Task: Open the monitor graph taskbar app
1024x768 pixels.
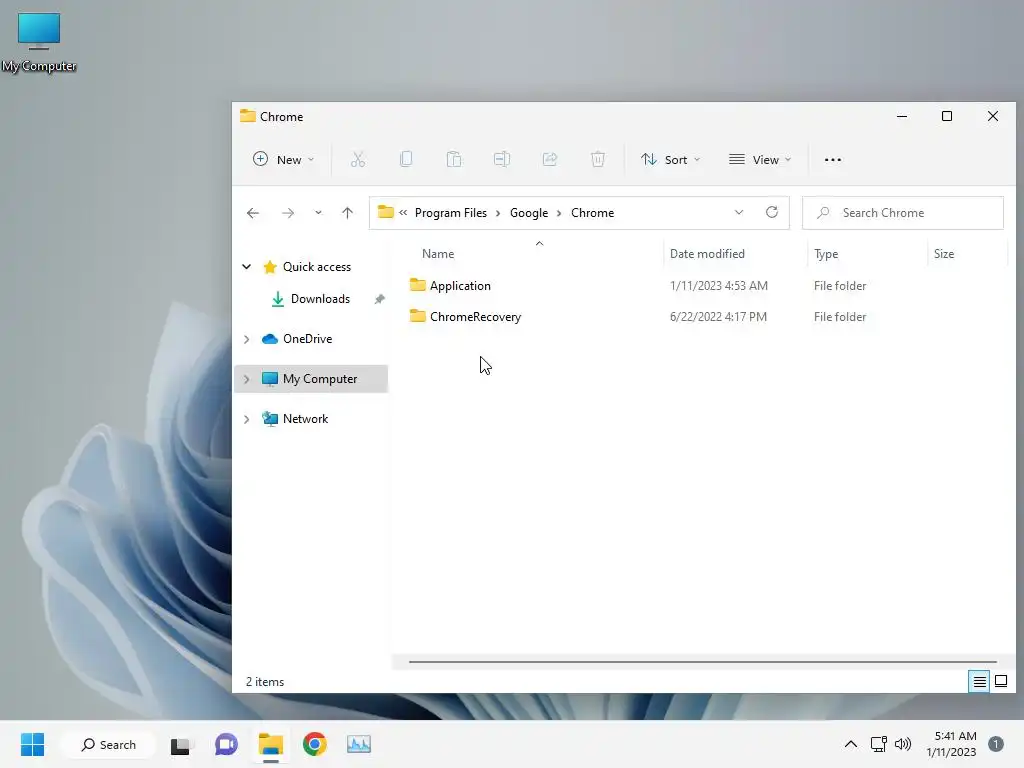Action: coord(359,744)
